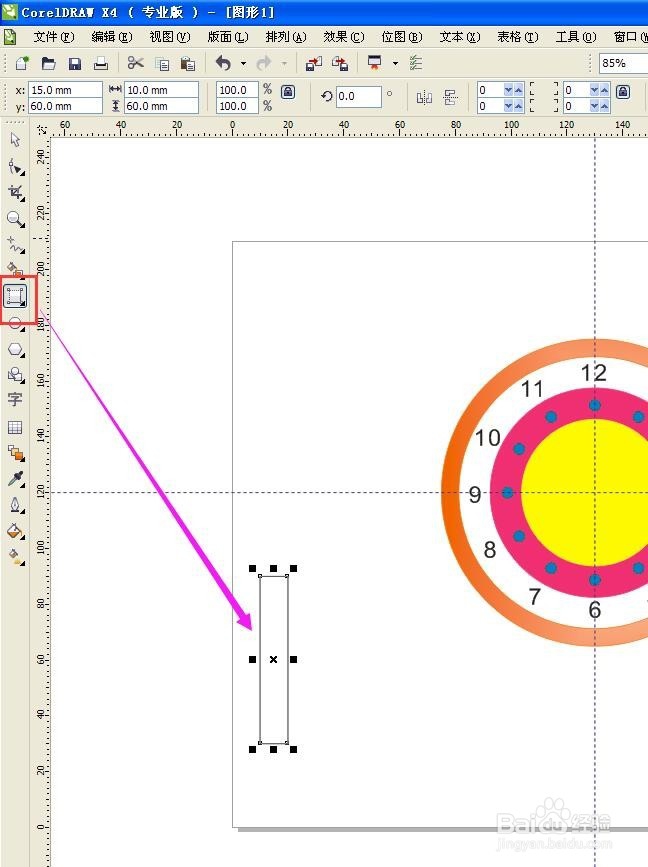Click the Export icon
648x867 pixels.
coord(340,64)
